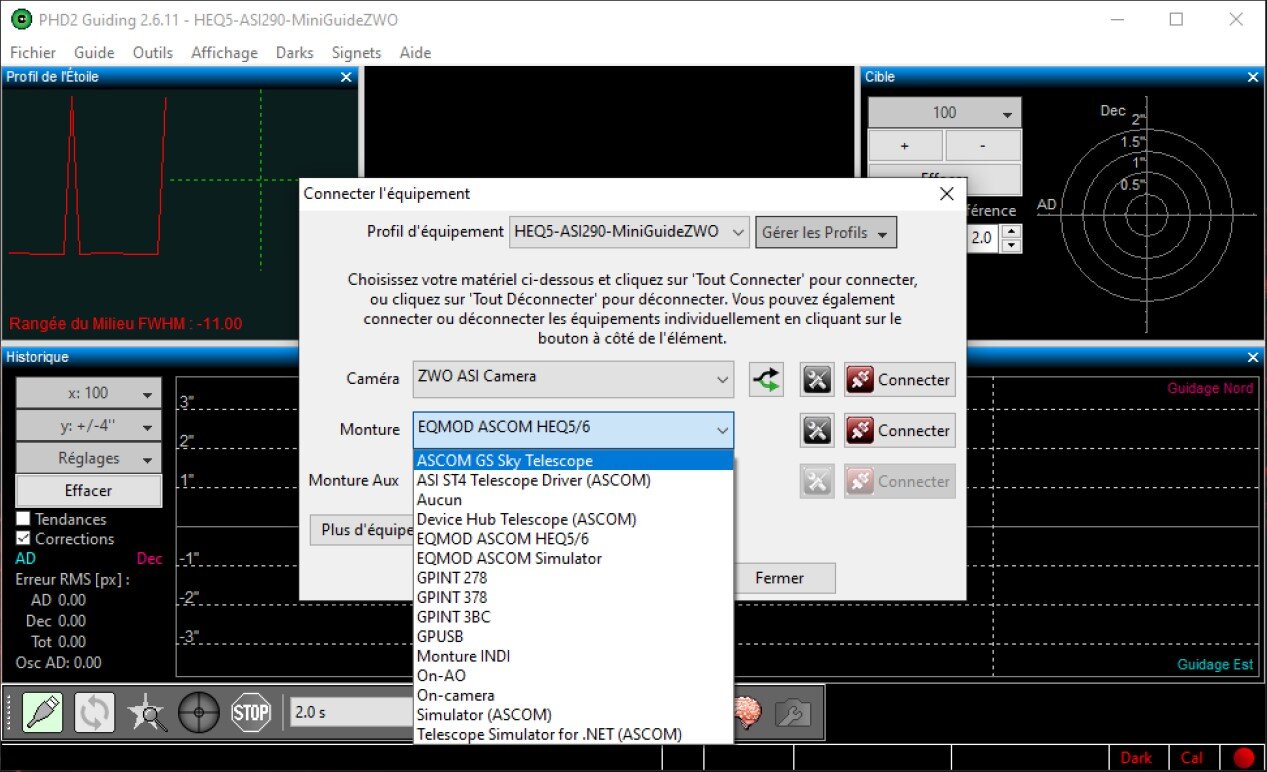Close the Cible panel

[1253, 77]
